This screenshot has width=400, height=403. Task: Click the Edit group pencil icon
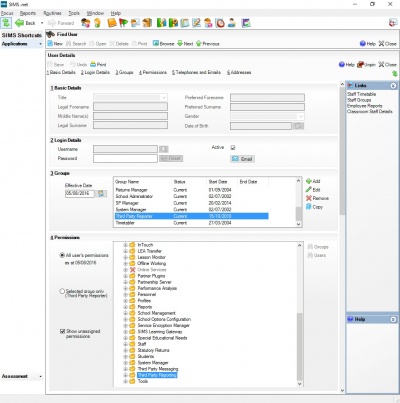click(309, 190)
